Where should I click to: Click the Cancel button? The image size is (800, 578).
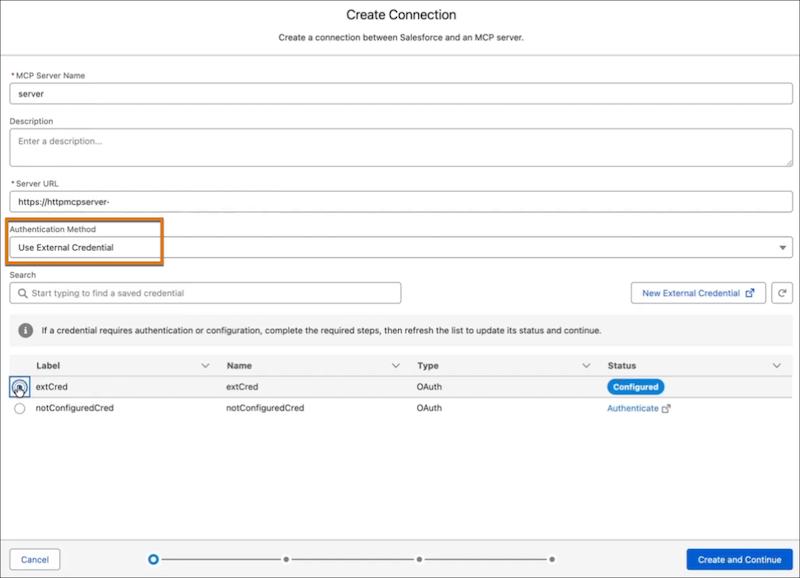pos(35,560)
